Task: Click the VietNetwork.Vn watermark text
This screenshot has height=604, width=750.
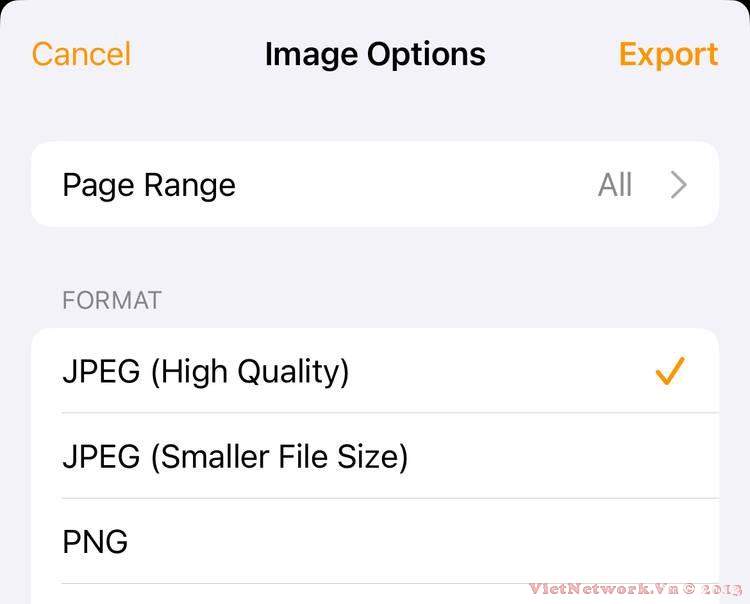Action: pos(605,589)
